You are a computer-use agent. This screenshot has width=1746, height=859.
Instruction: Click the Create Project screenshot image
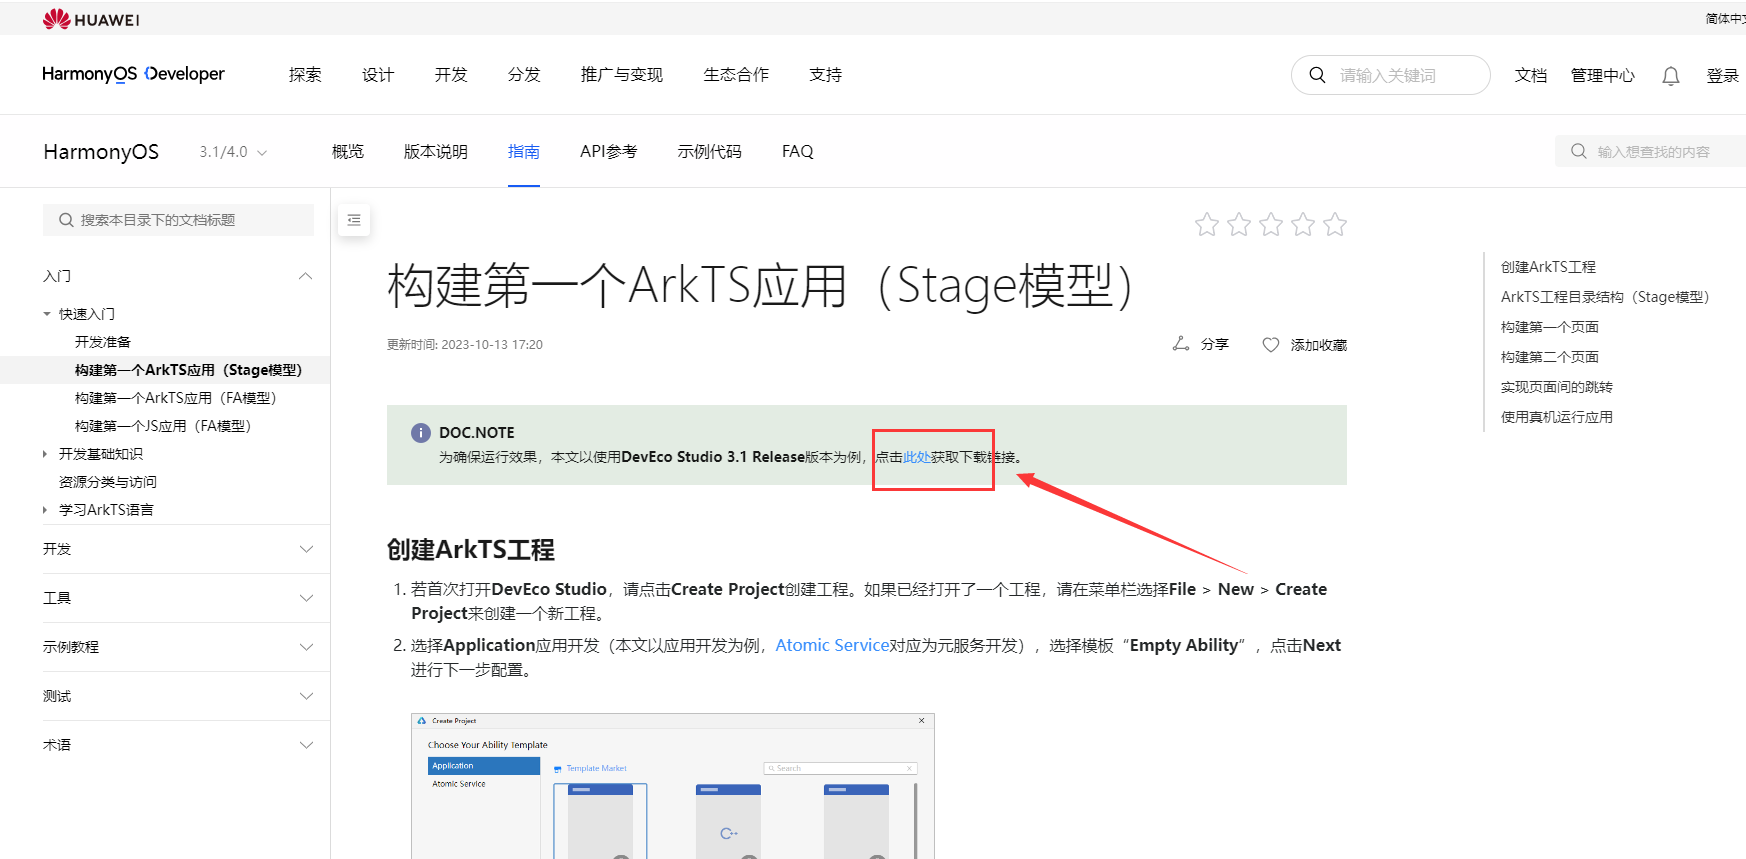(x=673, y=786)
